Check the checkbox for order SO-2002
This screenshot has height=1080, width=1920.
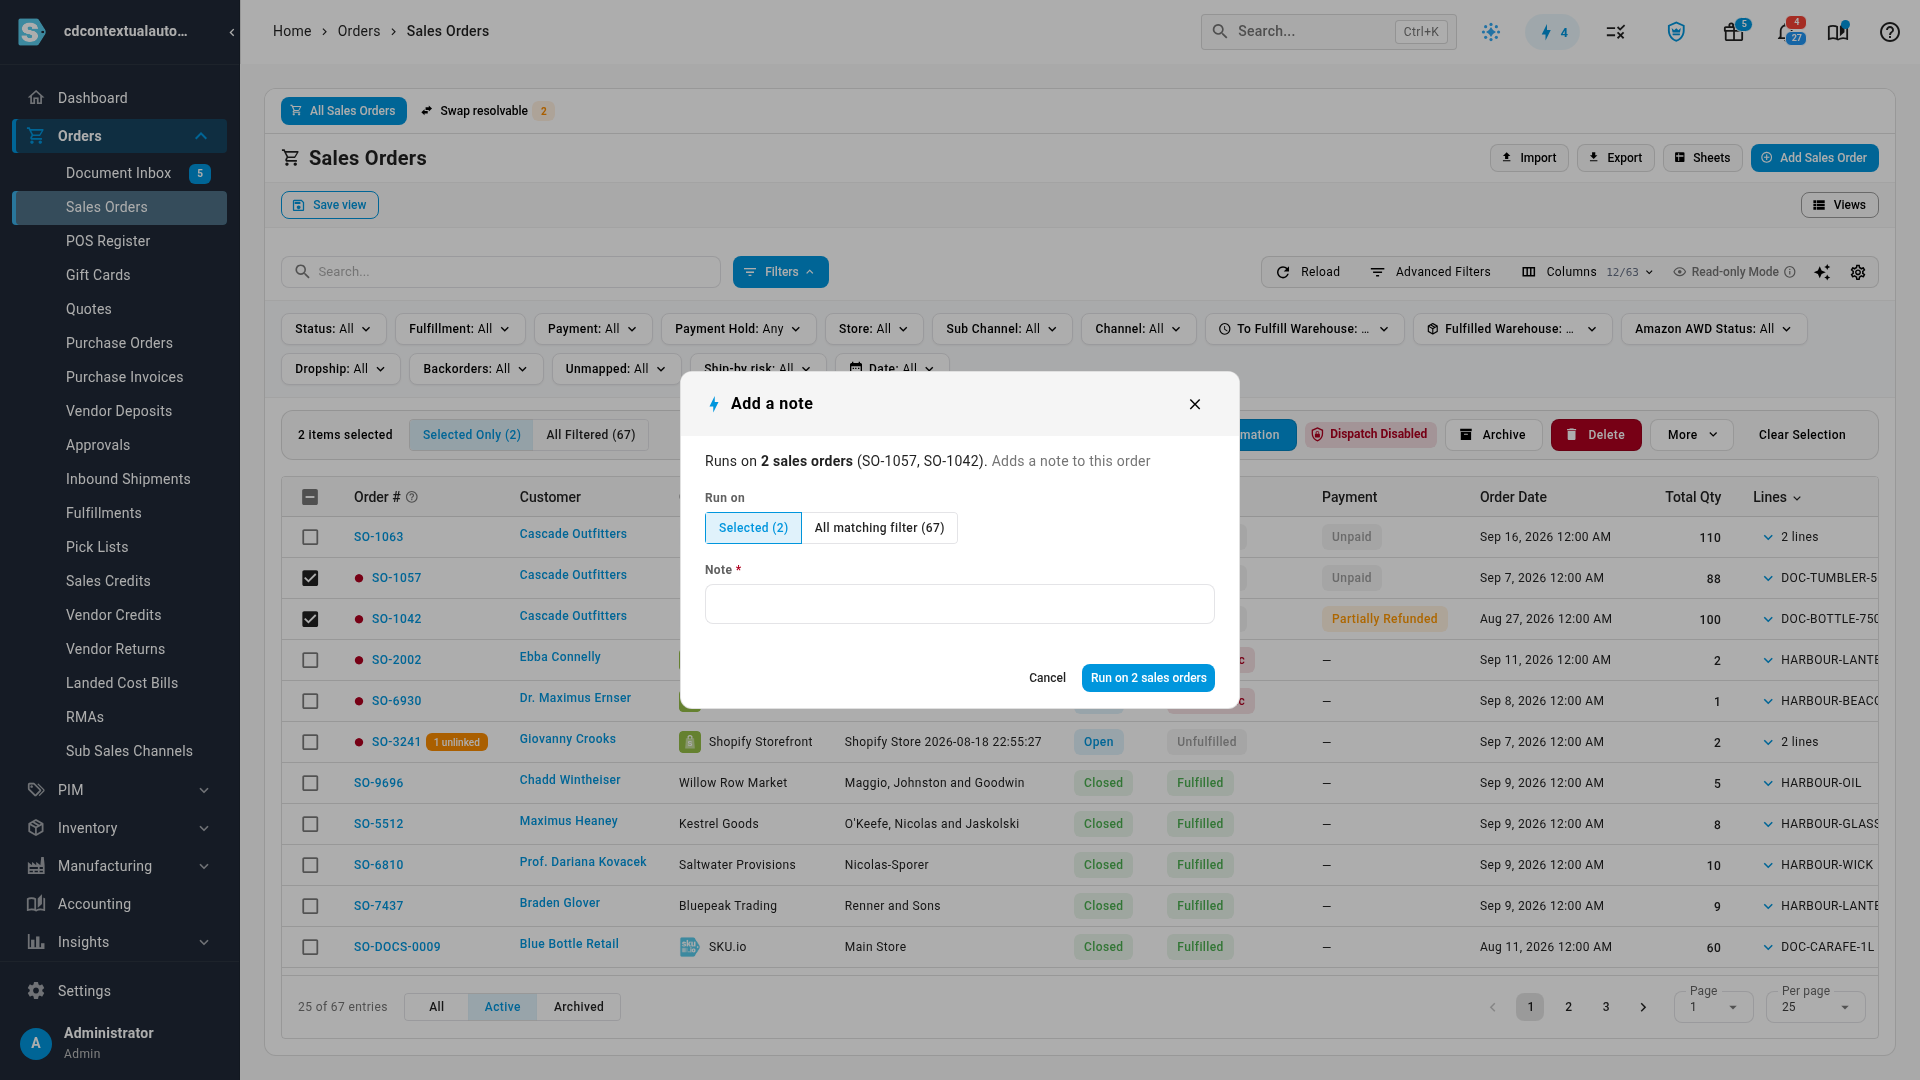click(x=310, y=660)
